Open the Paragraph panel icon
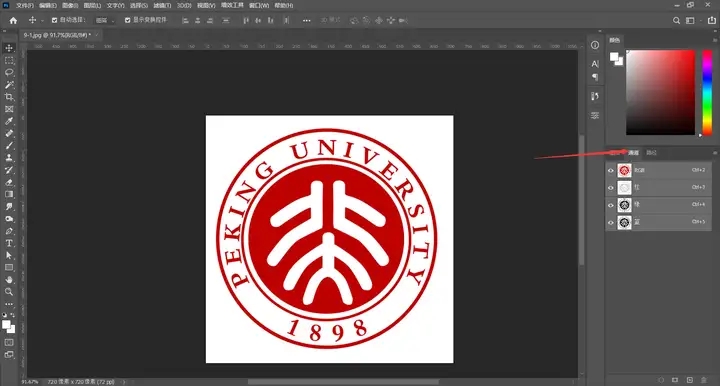 click(x=595, y=77)
